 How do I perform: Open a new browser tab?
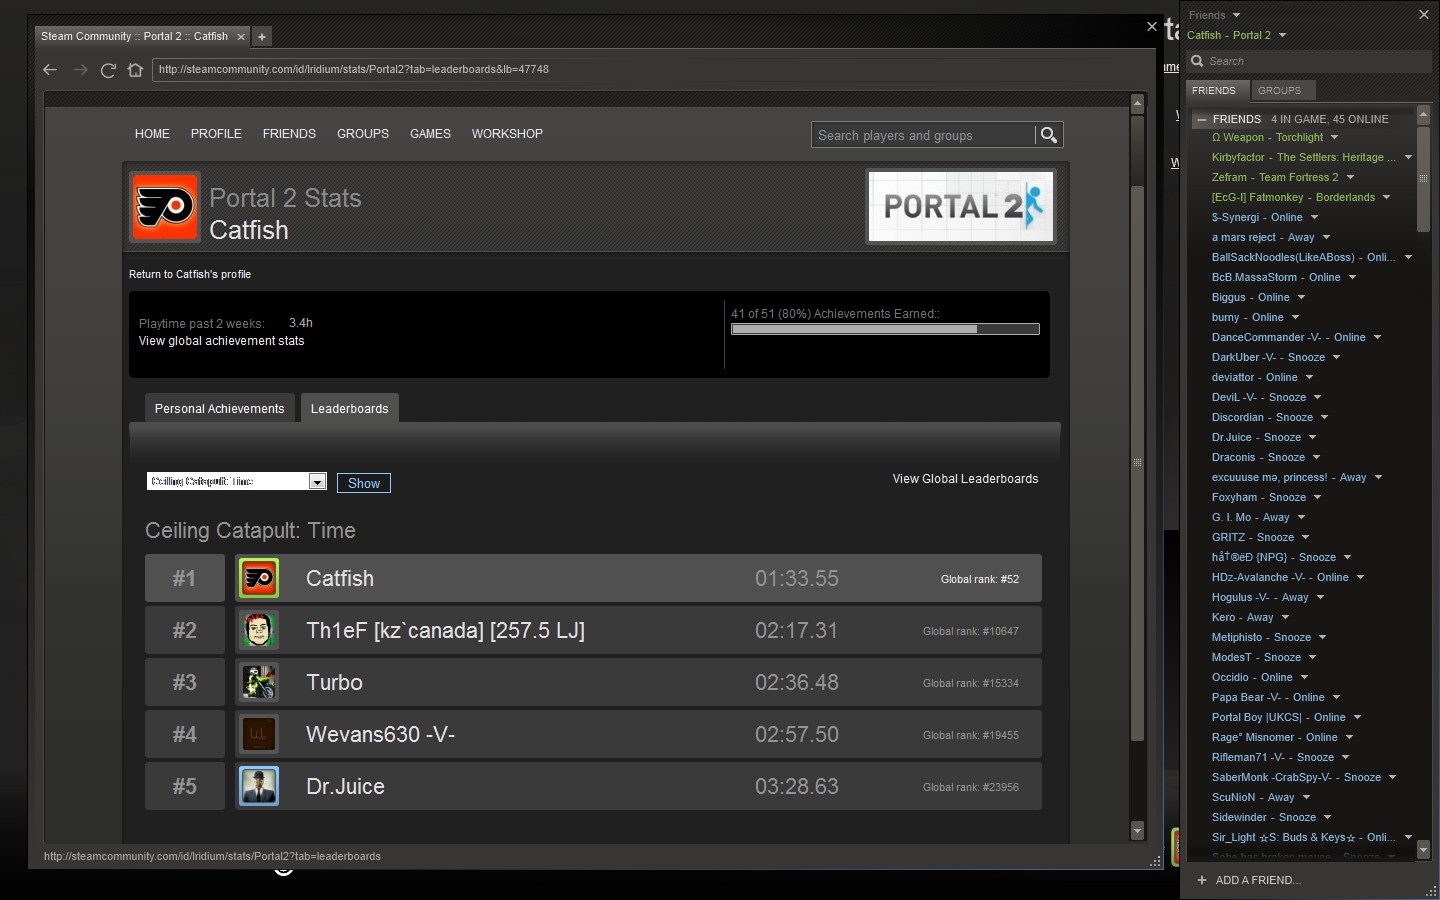tap(262, 37)
